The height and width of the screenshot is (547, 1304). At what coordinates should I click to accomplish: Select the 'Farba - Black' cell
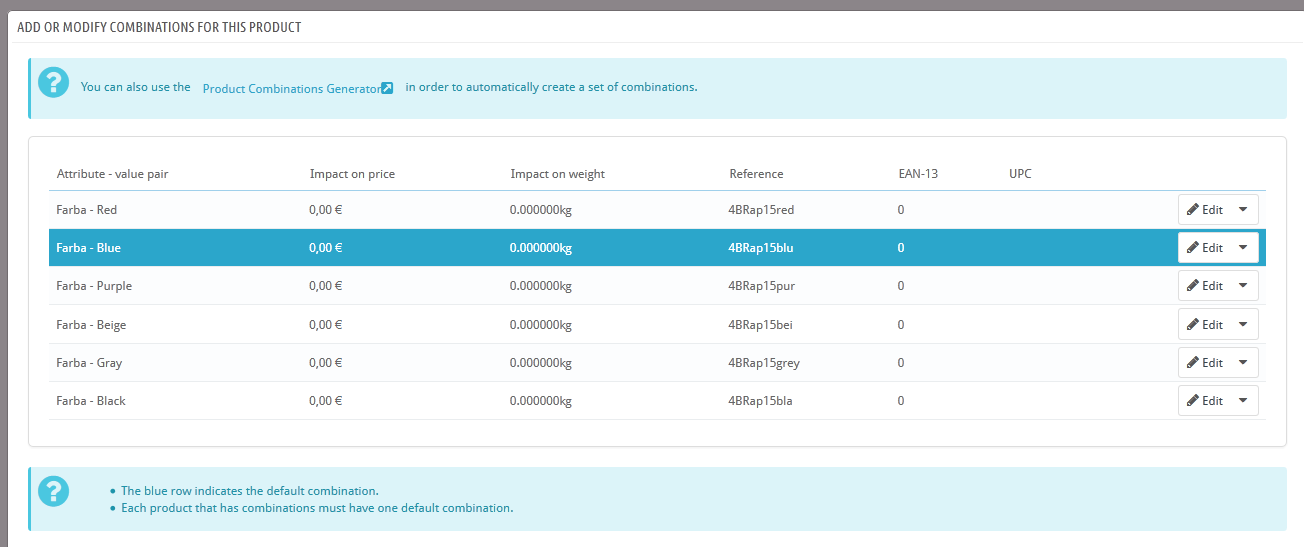coord(91,401)
